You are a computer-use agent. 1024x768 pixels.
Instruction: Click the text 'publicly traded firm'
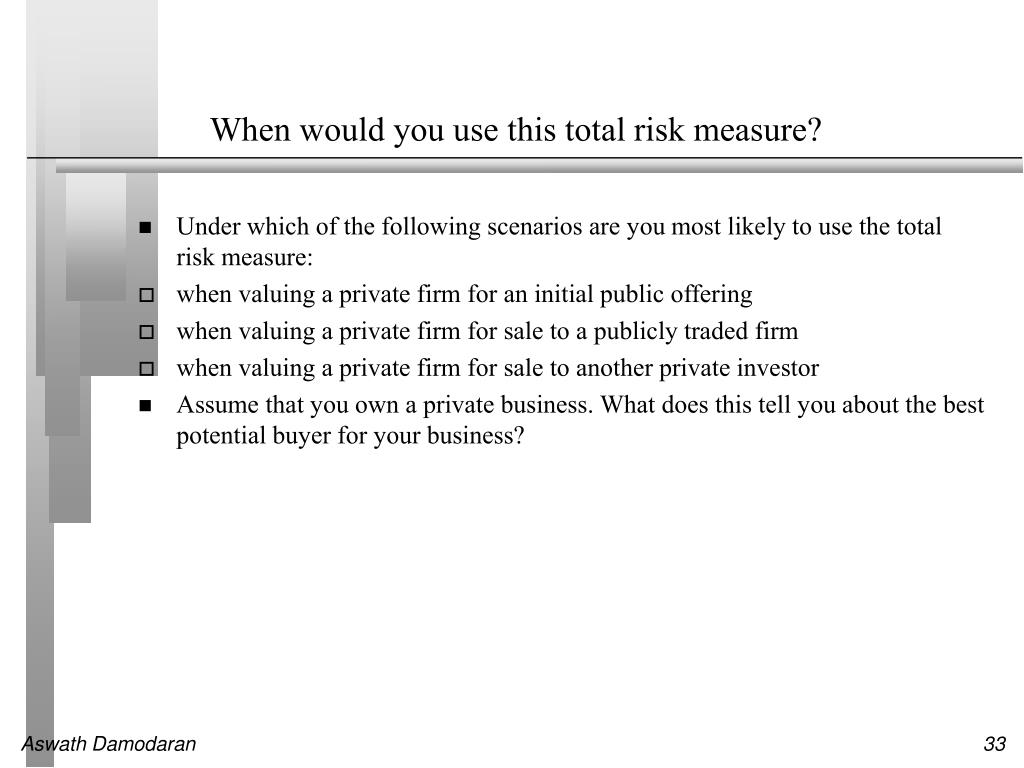pos(696,331)
